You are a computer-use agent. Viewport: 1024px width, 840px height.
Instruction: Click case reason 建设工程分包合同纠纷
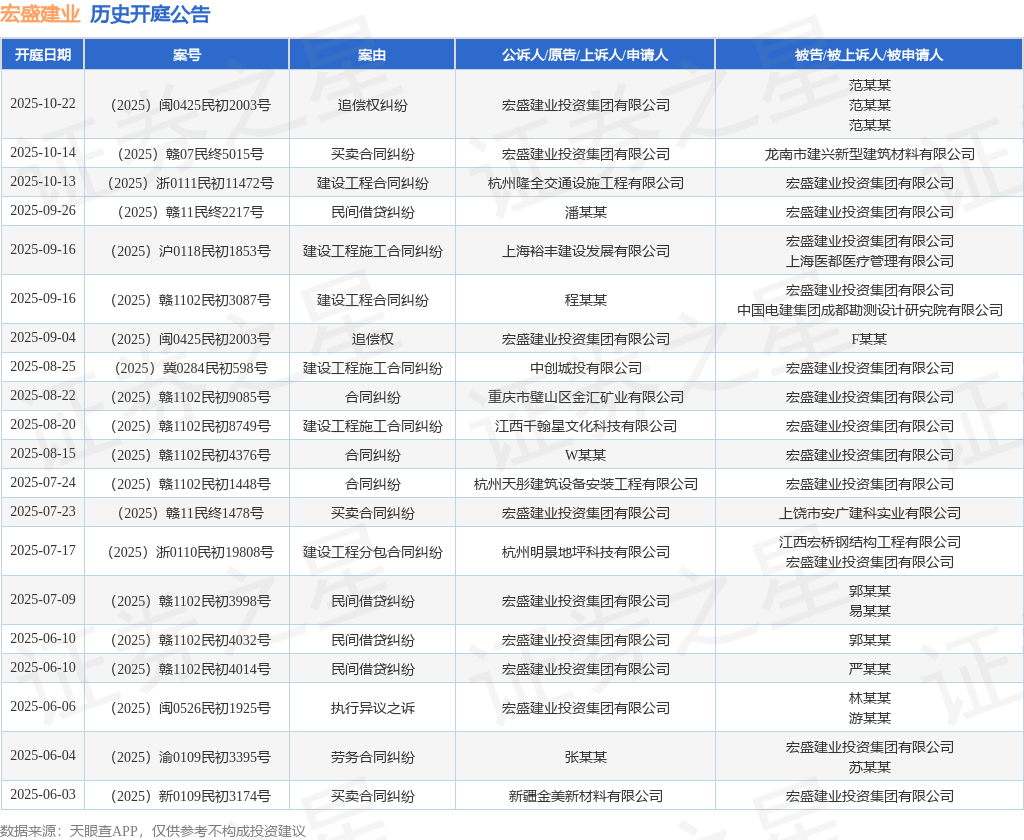[x=372, y=552]
